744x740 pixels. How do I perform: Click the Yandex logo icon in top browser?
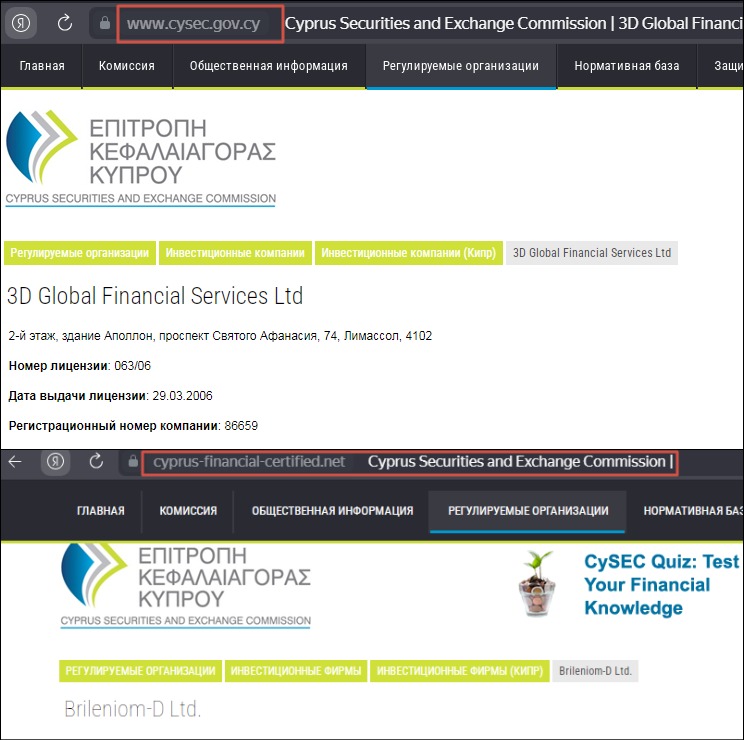[21, 23]
